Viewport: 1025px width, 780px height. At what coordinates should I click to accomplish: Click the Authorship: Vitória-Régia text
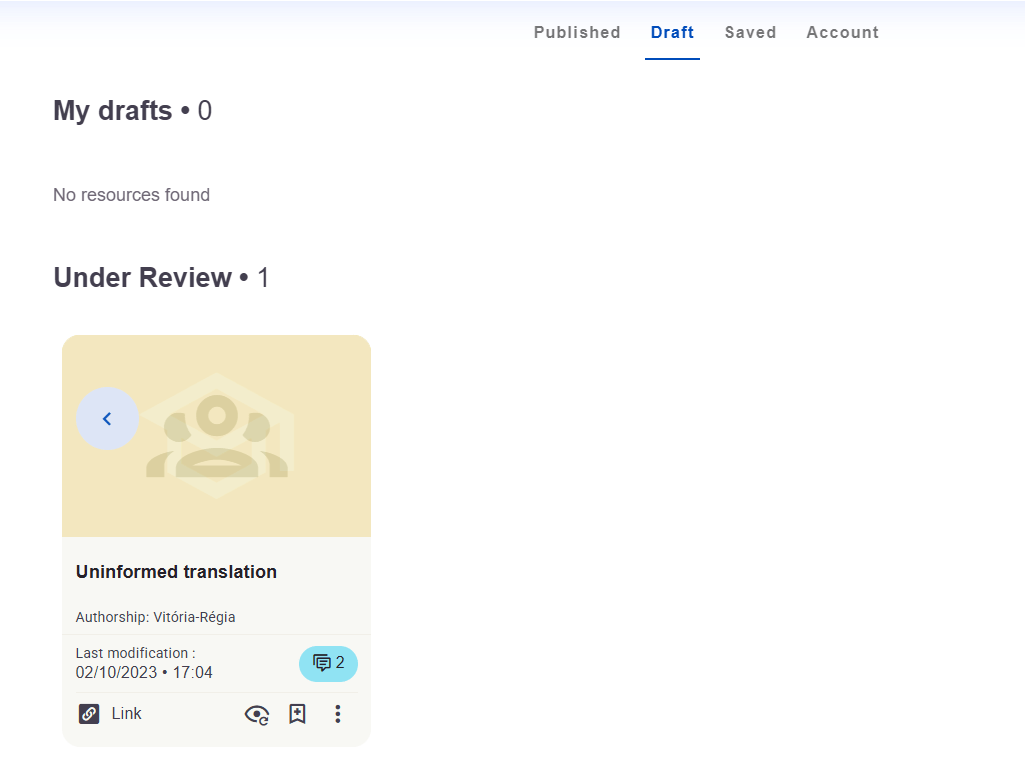(156, 617)
